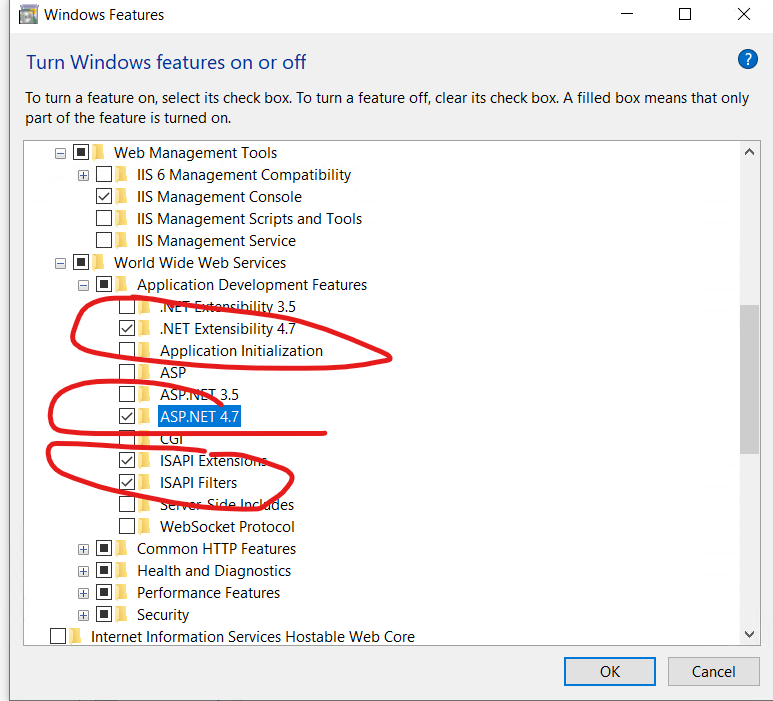Click the scrollbar up arrow
773x701 pixels.
click(x=749, y=152)
